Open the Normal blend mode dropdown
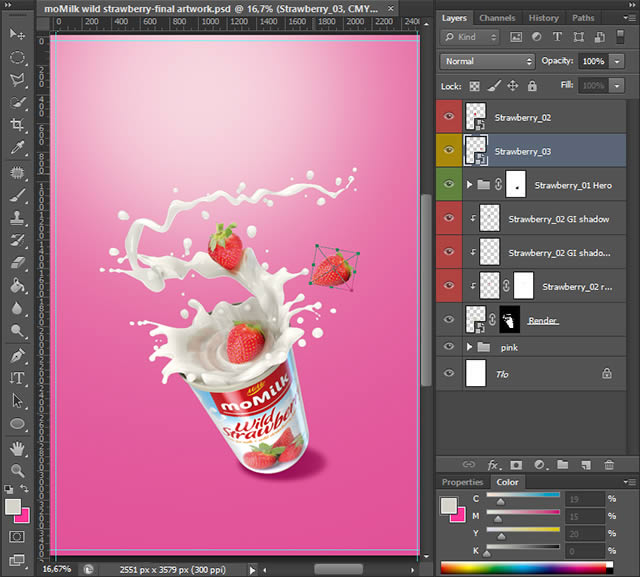This screenshot has width=640, height=577. click(x=487, y=61)
